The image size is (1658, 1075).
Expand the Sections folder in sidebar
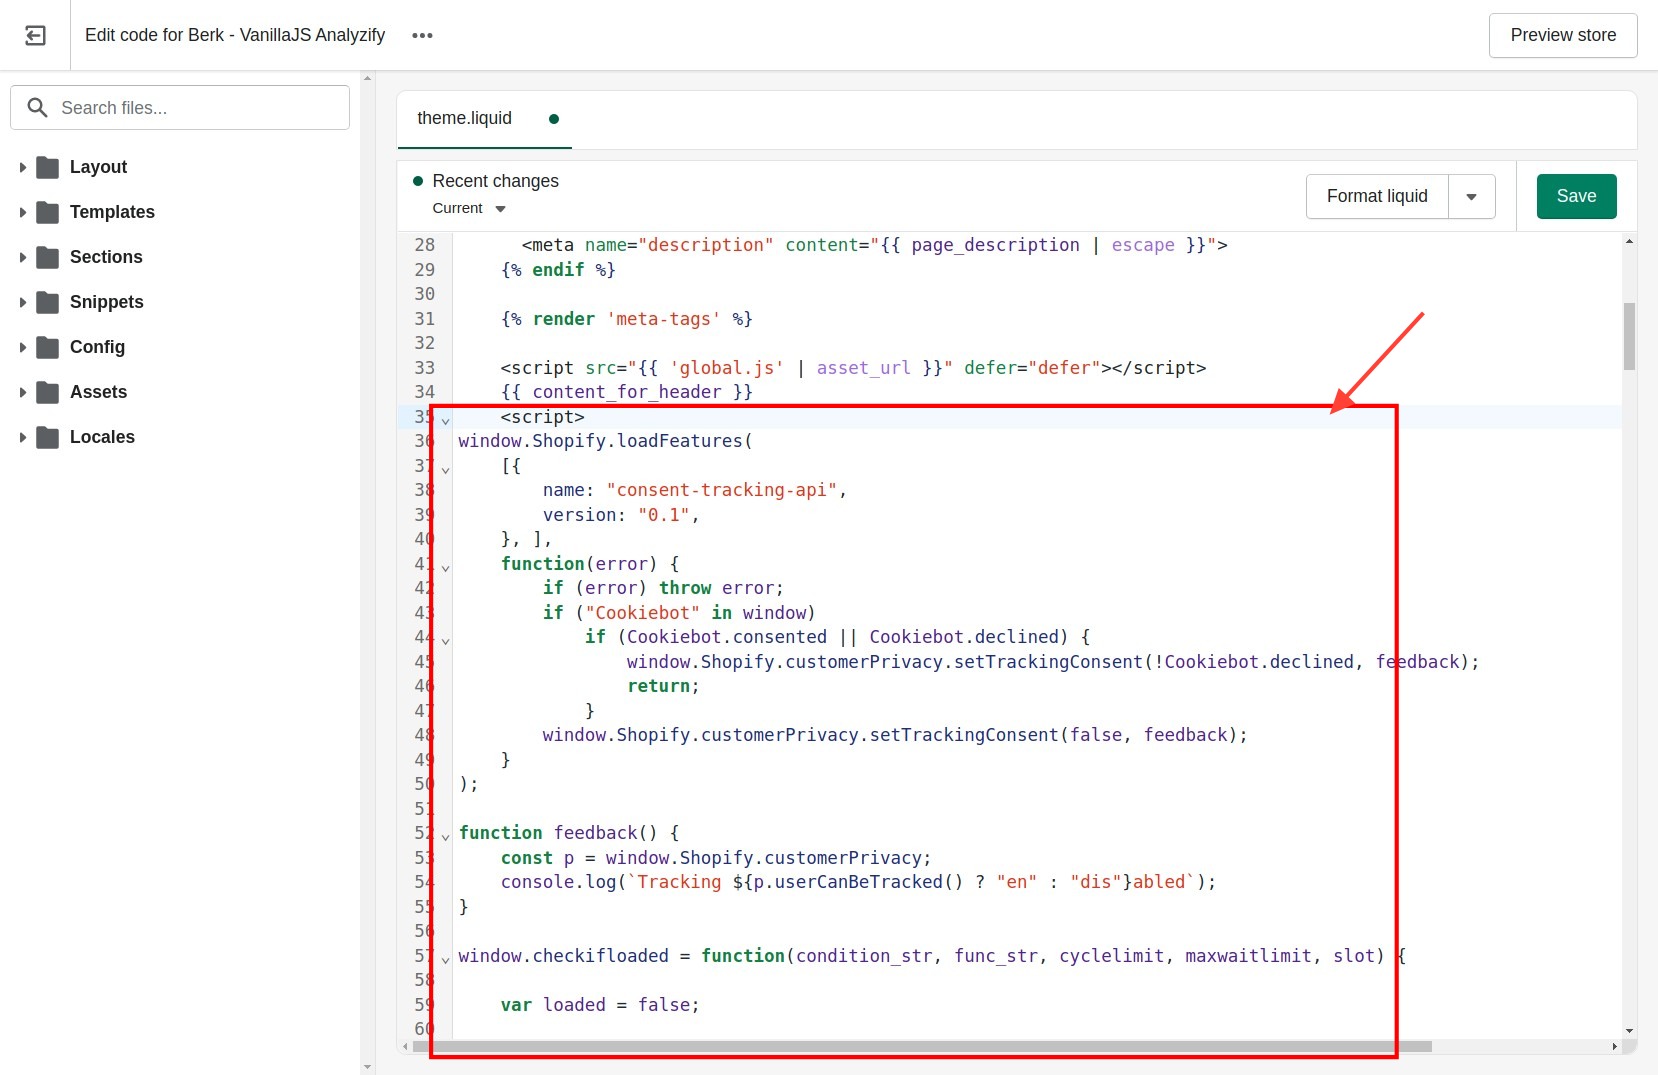click(x=23, y=257)
